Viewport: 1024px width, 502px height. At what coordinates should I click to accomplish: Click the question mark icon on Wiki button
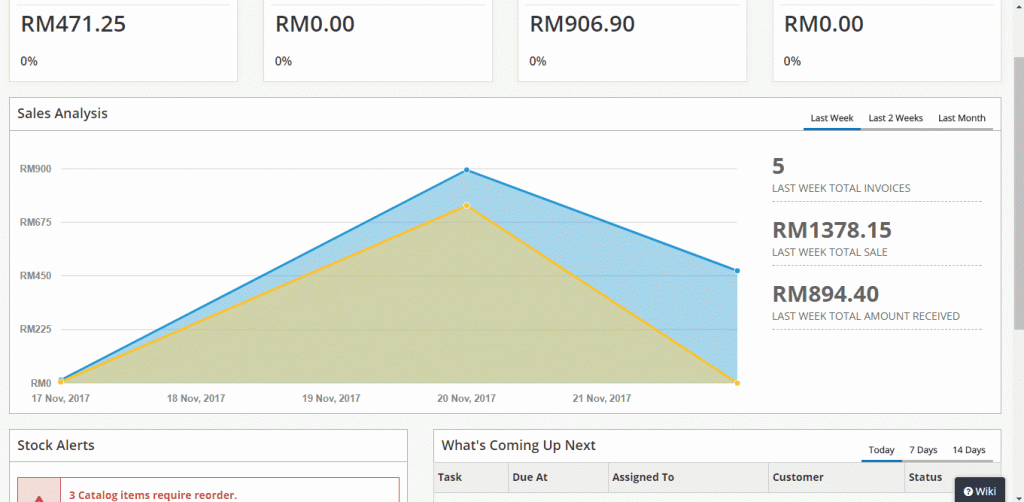pos(968,492)
